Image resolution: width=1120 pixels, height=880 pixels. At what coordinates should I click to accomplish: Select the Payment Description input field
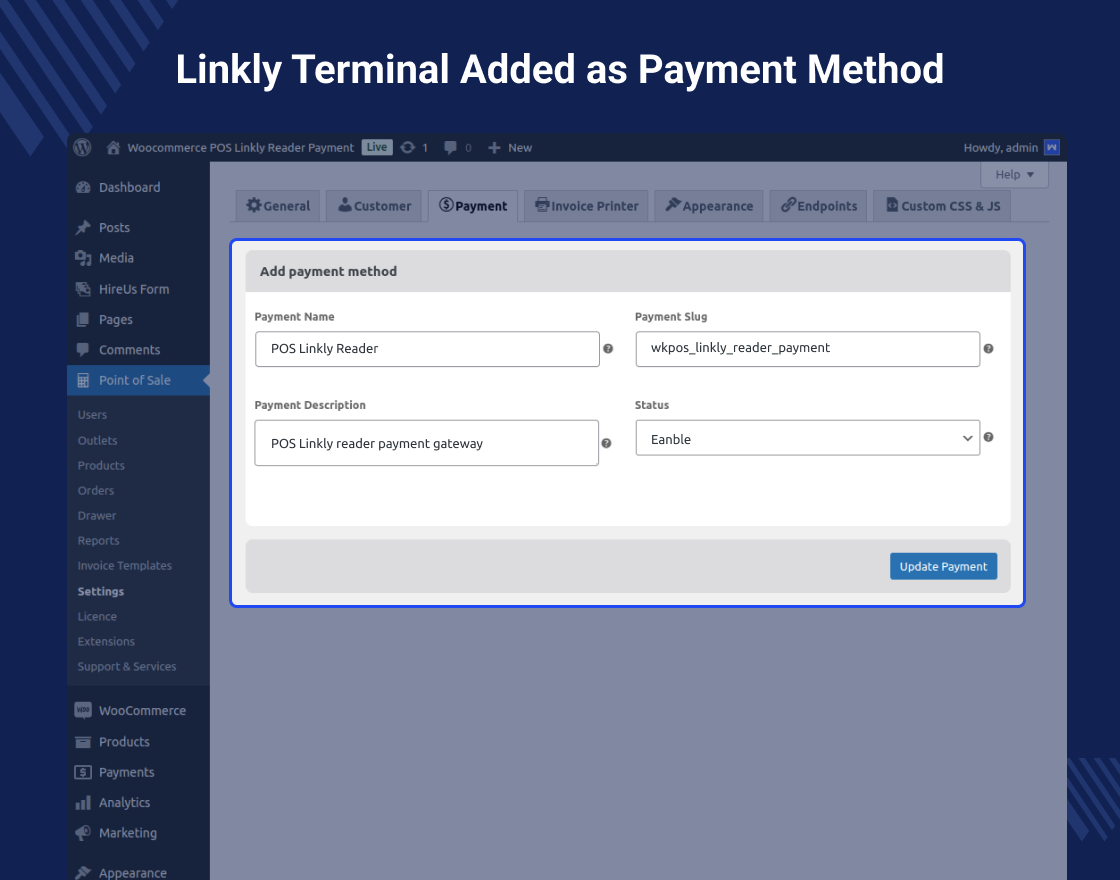426,442
